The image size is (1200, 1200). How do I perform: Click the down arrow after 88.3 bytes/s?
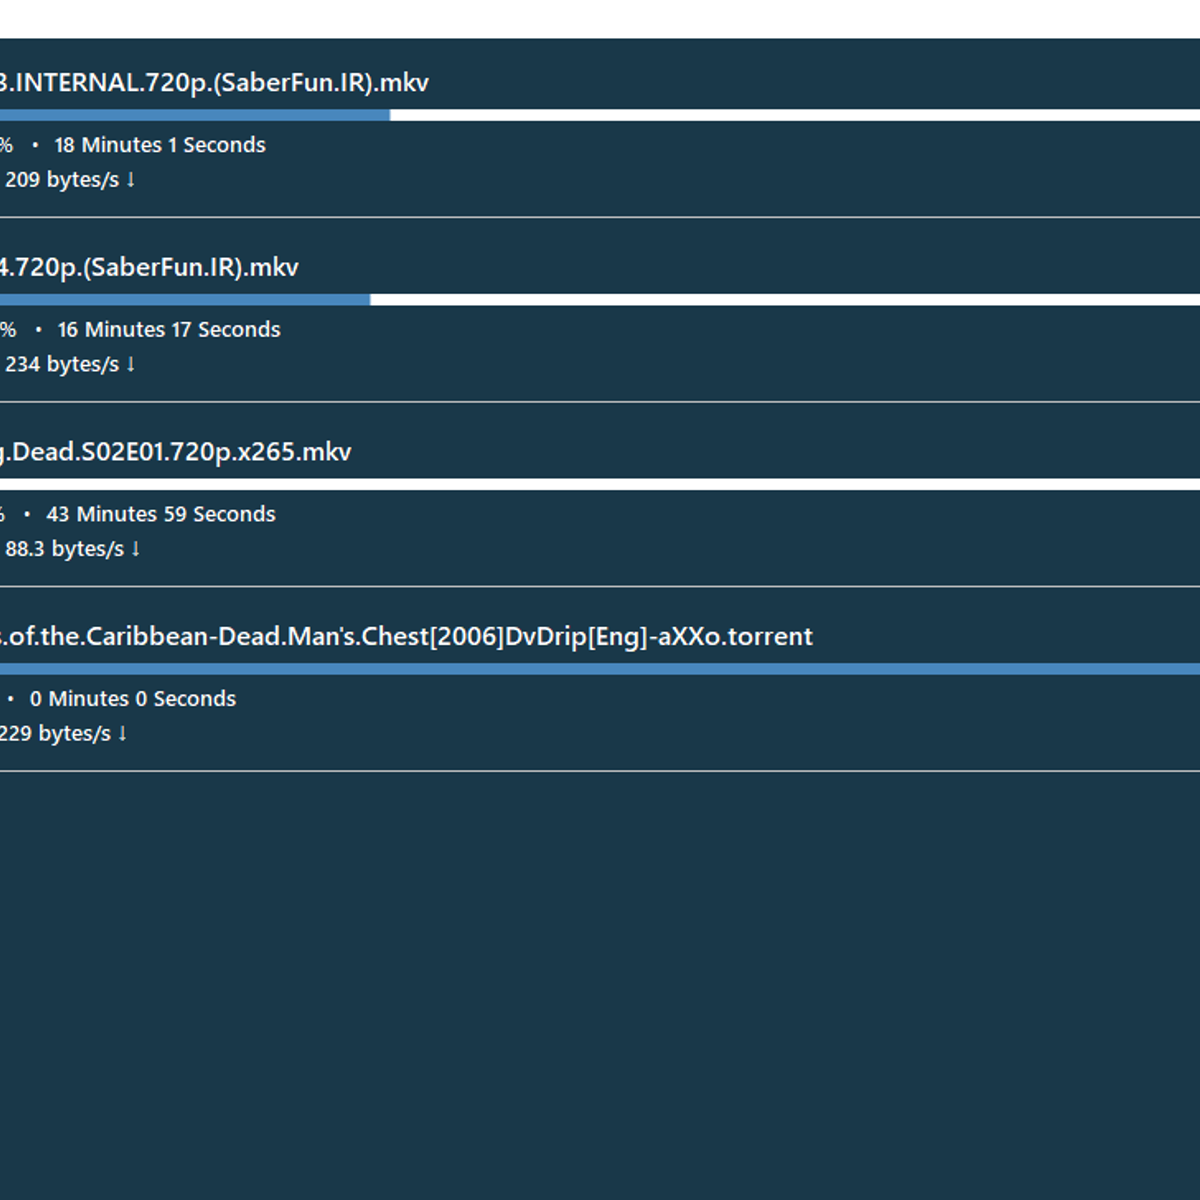pos(136,549)
